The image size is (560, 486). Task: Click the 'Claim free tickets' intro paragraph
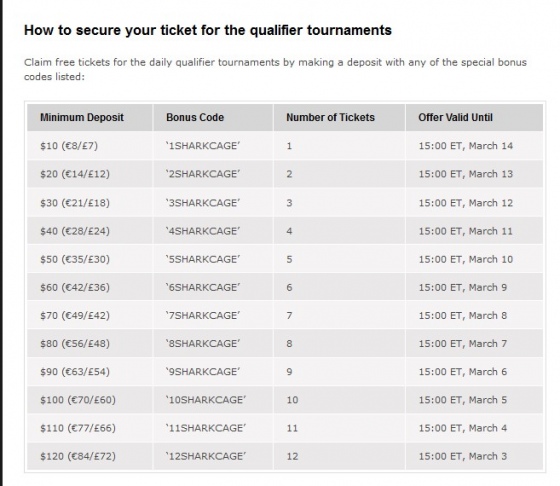[x=275, y=69]
